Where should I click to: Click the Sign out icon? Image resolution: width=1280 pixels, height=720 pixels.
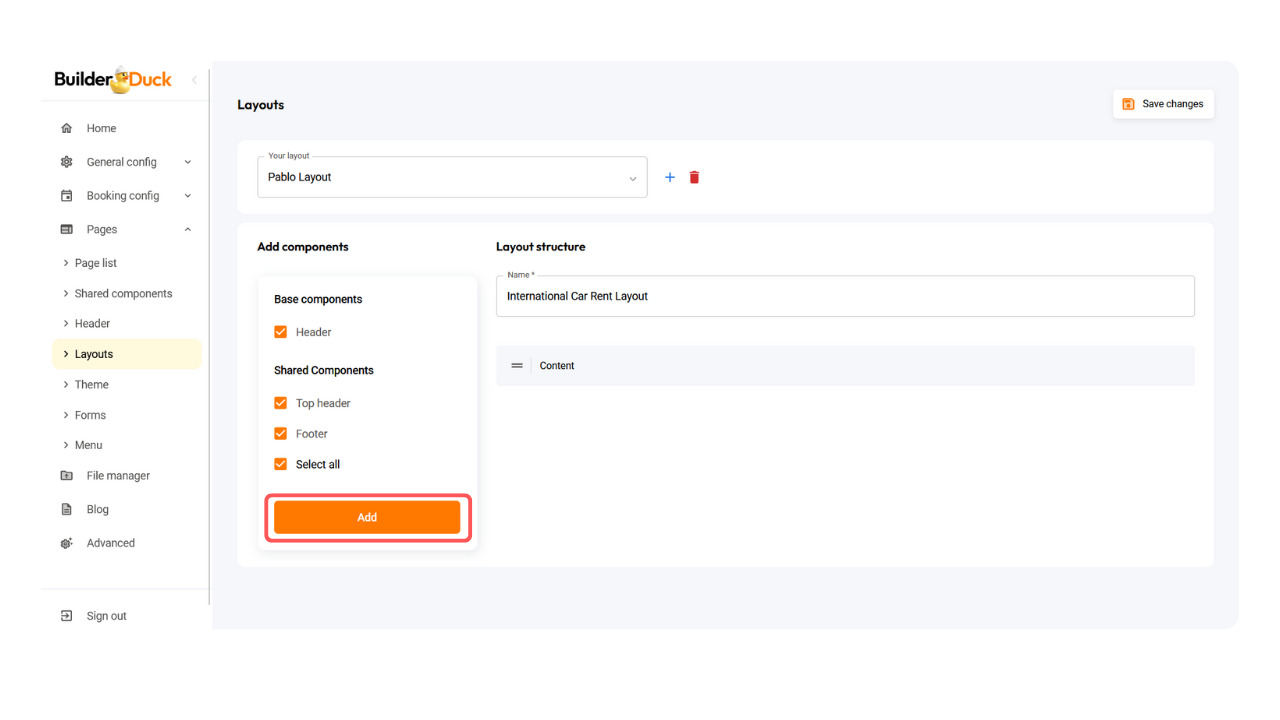pos(67,616)
